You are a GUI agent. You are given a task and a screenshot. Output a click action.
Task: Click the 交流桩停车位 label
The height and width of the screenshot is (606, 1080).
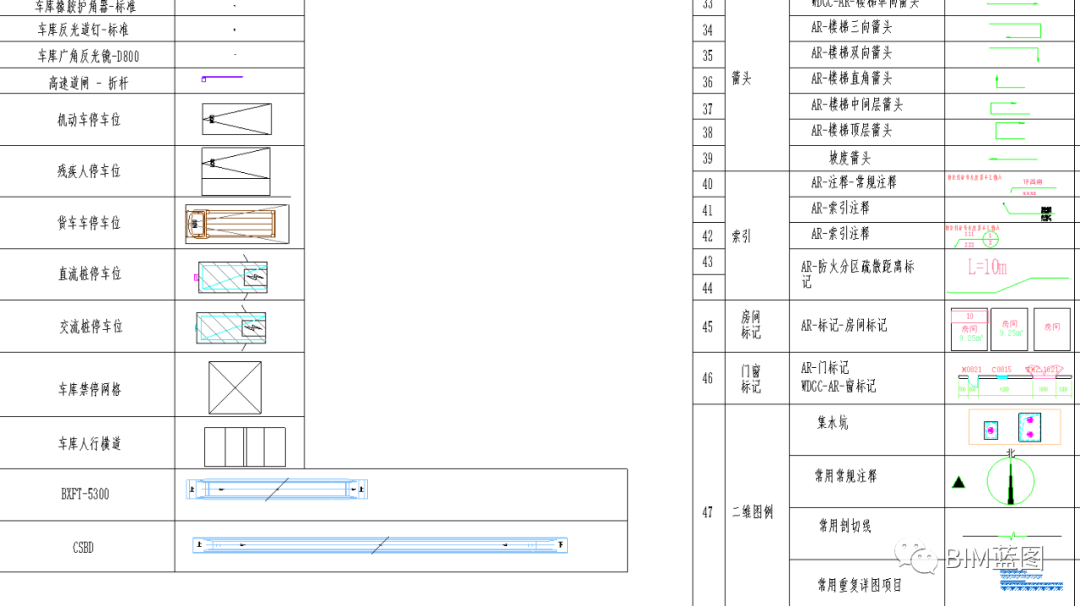click(x=91, y=326)
